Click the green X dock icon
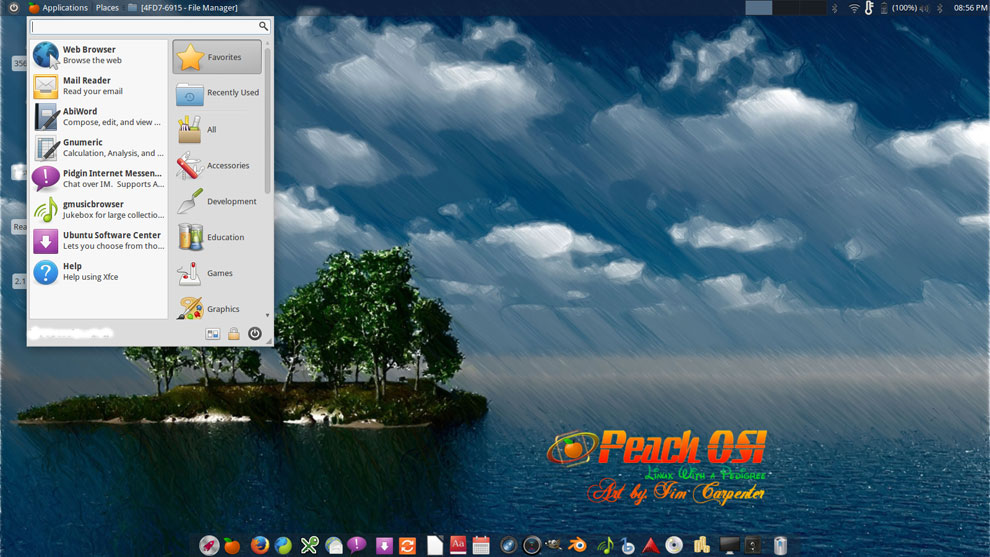 tap(309, 544)
